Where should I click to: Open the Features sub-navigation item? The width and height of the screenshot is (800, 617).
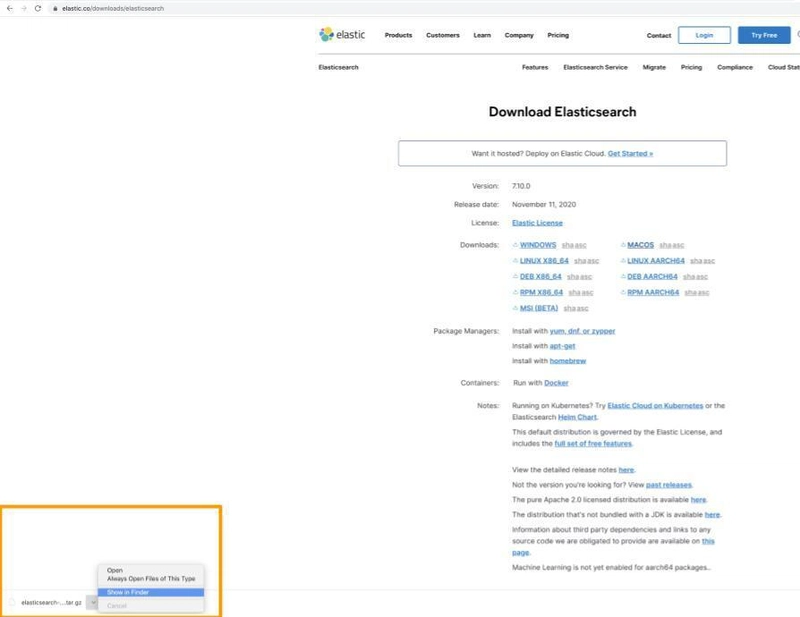coord(535,67)
